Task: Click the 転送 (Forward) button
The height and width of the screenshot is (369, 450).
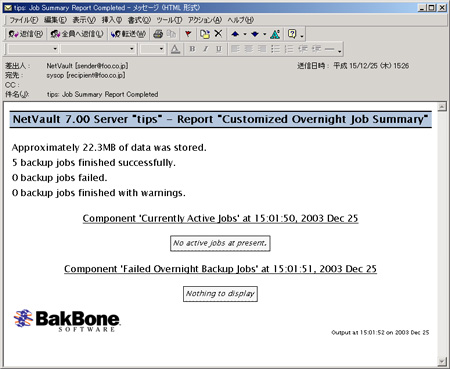Action: pyautogui.click(x=128, y=34)
